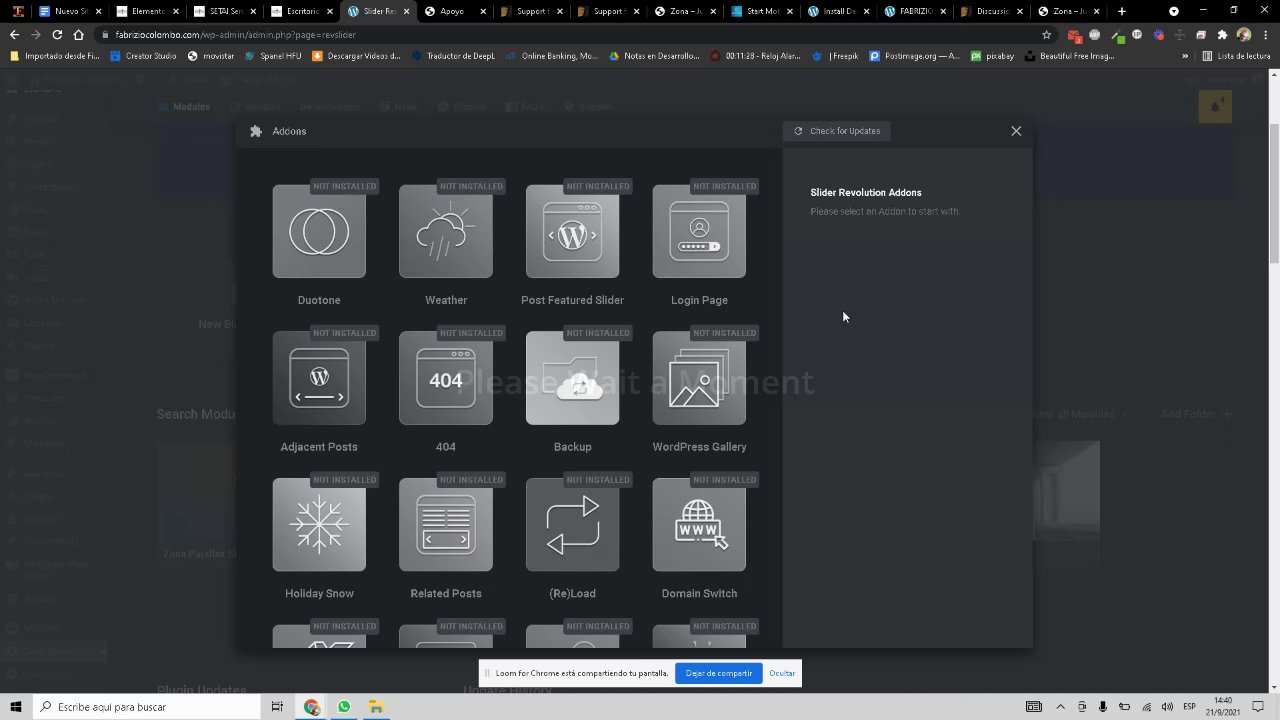Image resolution: width=1280 pixels, height=720 pixels.
Task: Click the Slider Revolution Addons heading
Action: (x=866, y=192)
